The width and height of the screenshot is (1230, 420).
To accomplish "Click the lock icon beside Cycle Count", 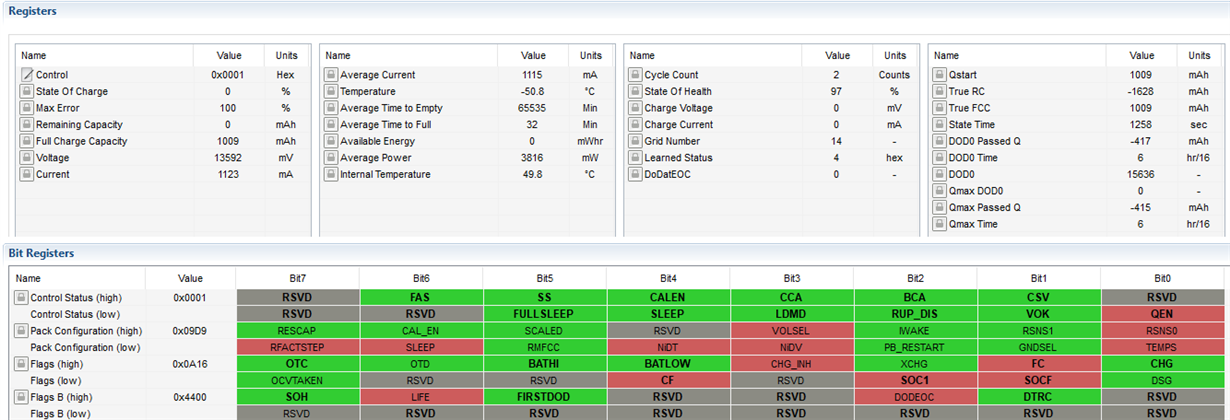I will click(635, 75).
